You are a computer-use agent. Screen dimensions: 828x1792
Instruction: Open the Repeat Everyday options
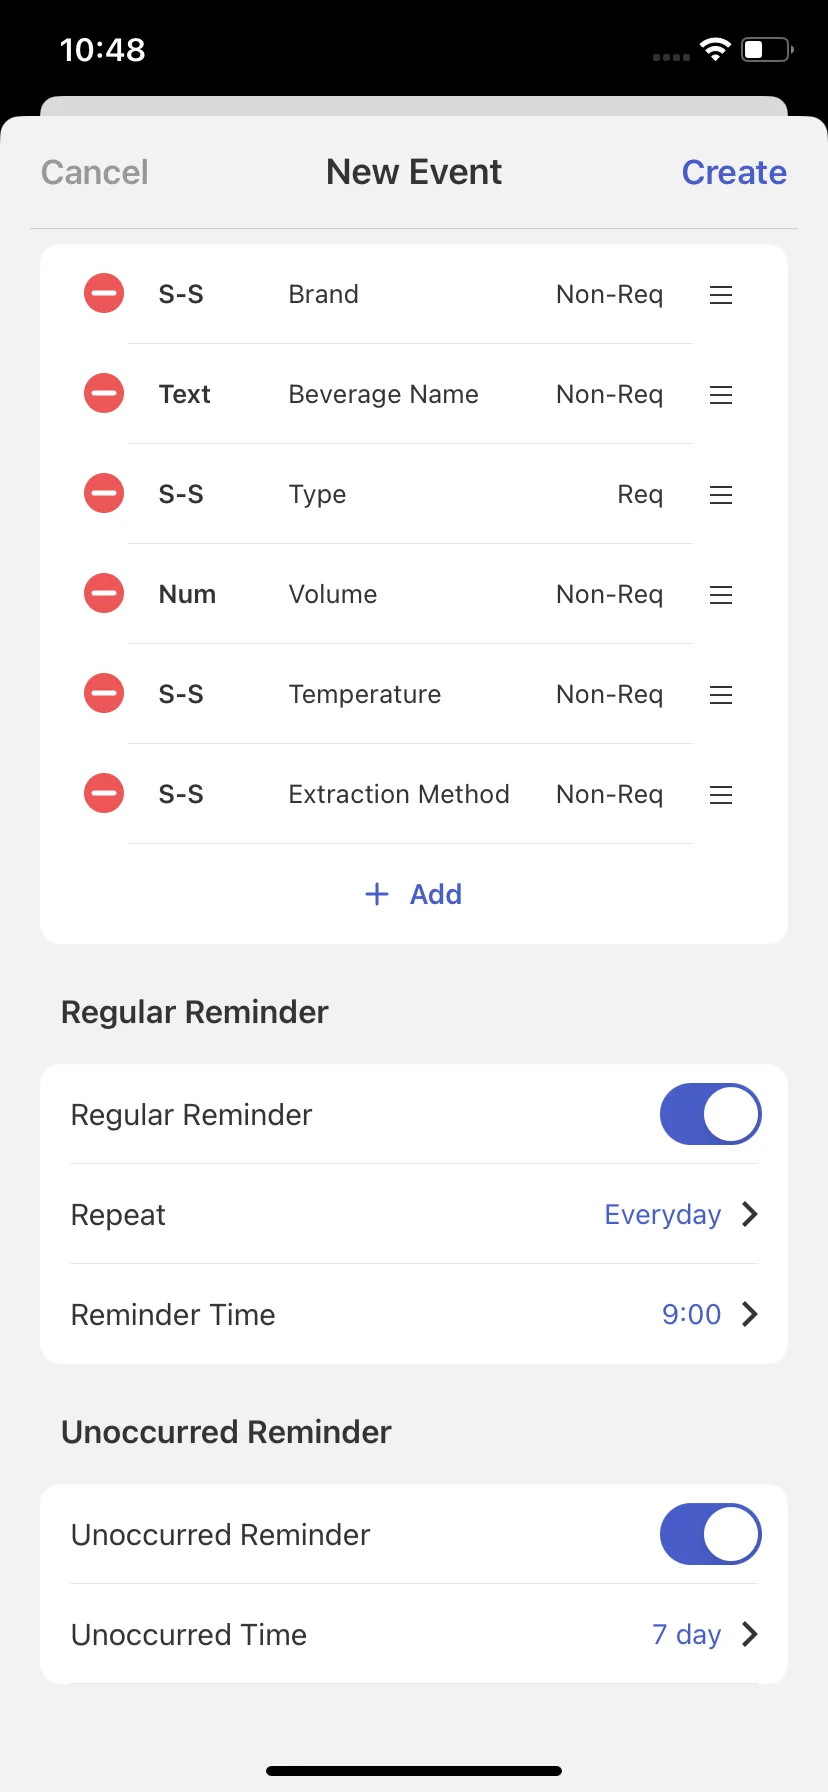click(414, 1214)
